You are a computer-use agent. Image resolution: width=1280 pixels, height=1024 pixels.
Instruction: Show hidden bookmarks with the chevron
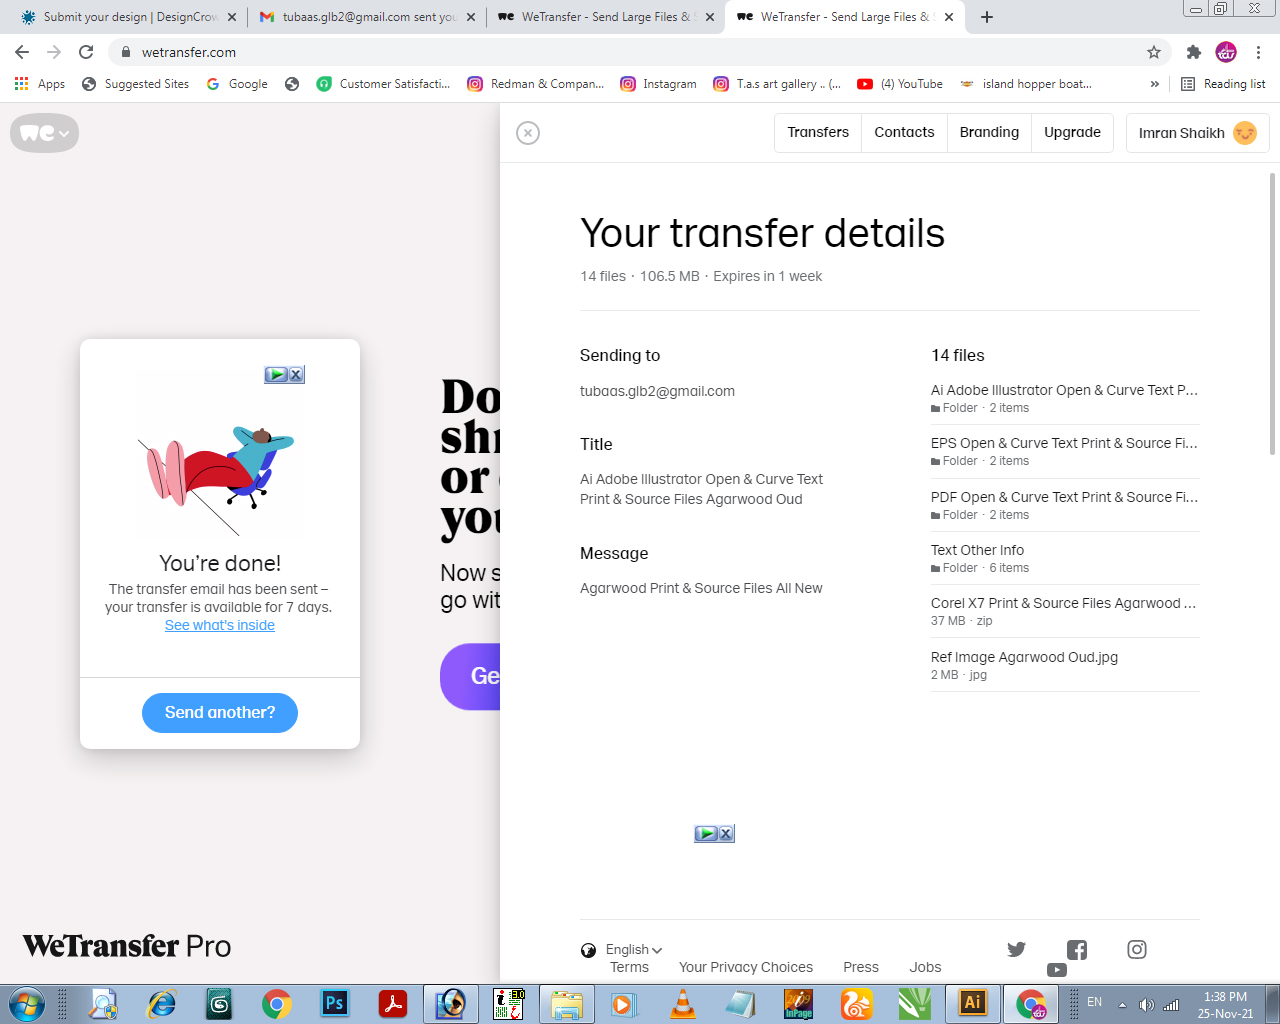(1155, 84)
